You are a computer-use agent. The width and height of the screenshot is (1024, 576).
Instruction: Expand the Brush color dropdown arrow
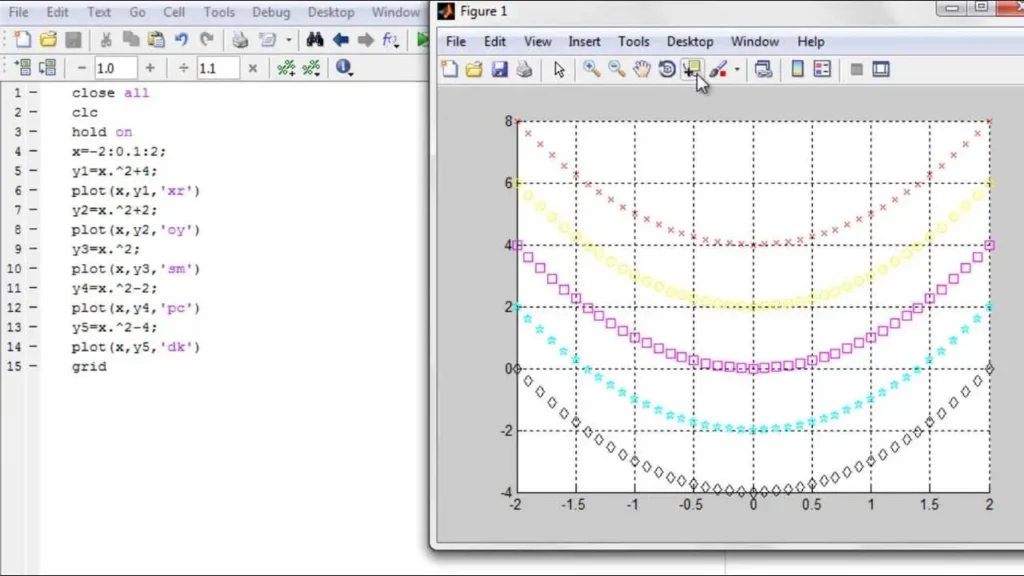737,70
